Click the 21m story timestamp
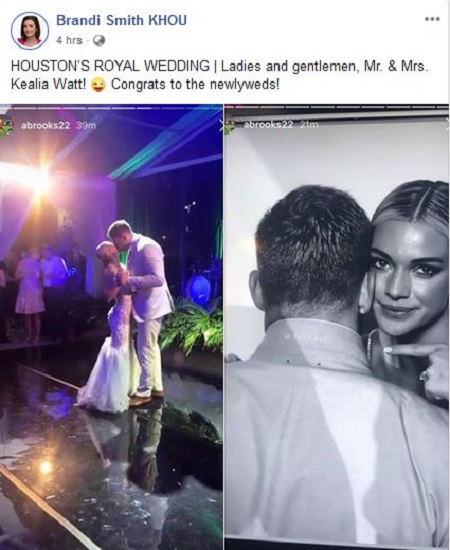Viewport: 450px width, 550px height. pos(309,125)
